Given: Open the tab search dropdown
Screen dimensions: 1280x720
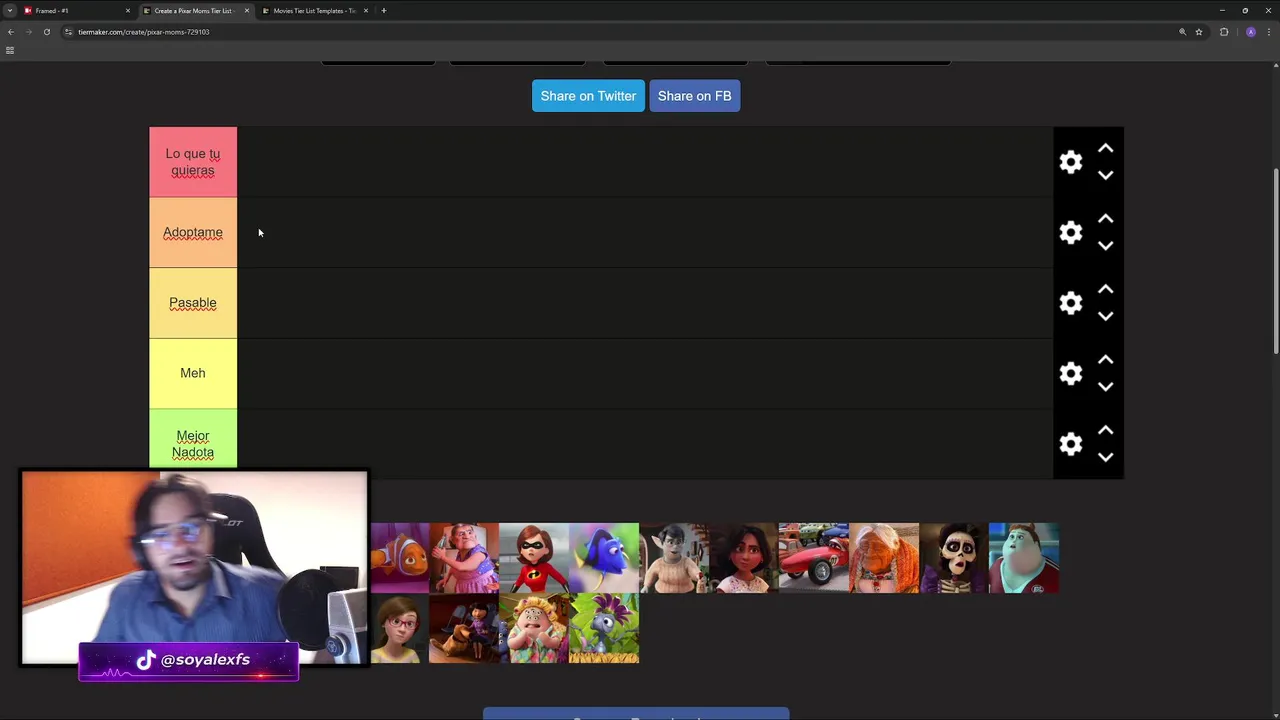Looking at the screenshot, I should pos(9,10).
